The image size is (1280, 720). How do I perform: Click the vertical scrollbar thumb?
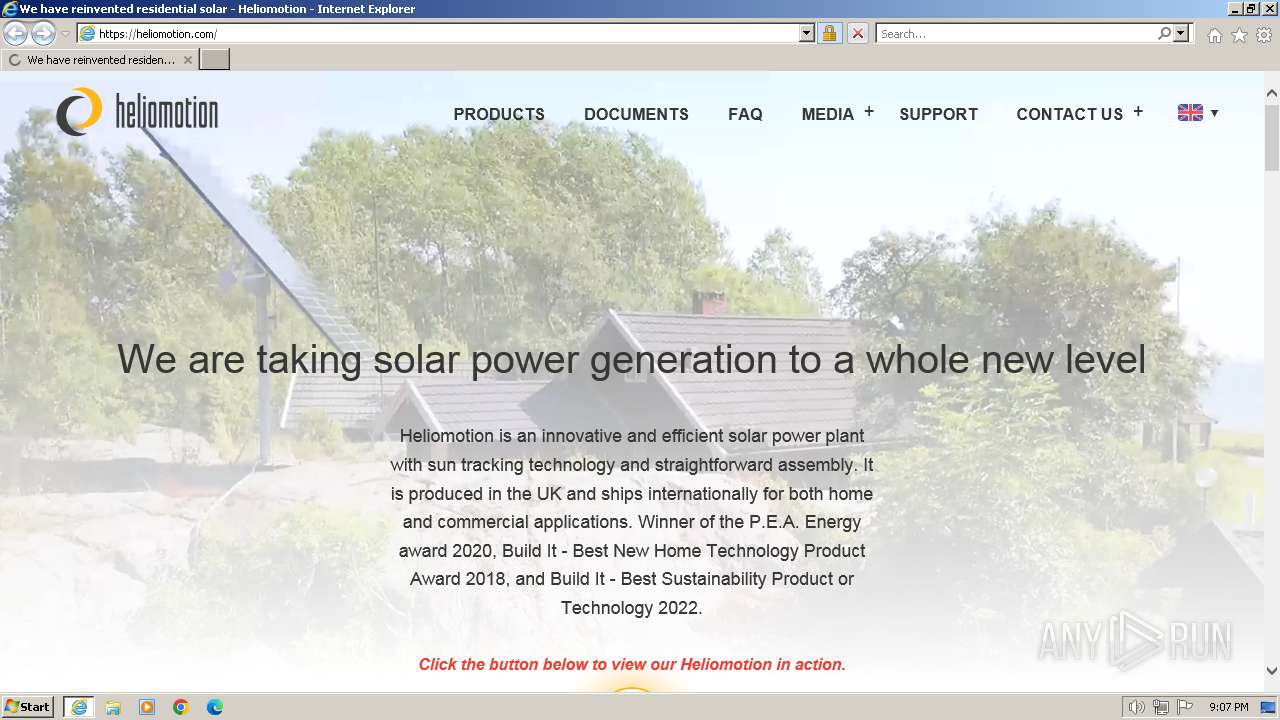tap(1272, 137)
